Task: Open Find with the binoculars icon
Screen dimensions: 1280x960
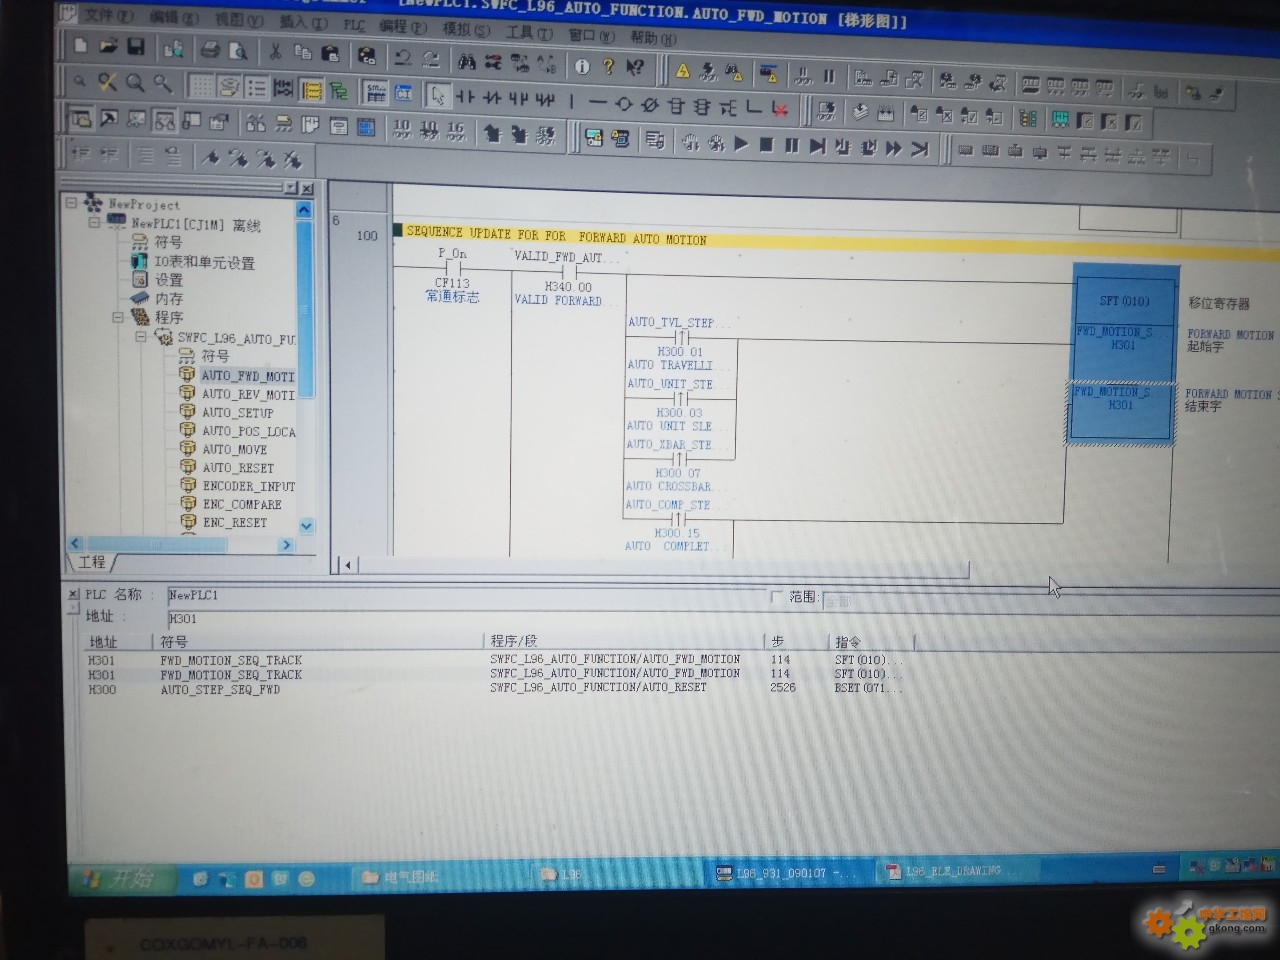Action: 467,62
